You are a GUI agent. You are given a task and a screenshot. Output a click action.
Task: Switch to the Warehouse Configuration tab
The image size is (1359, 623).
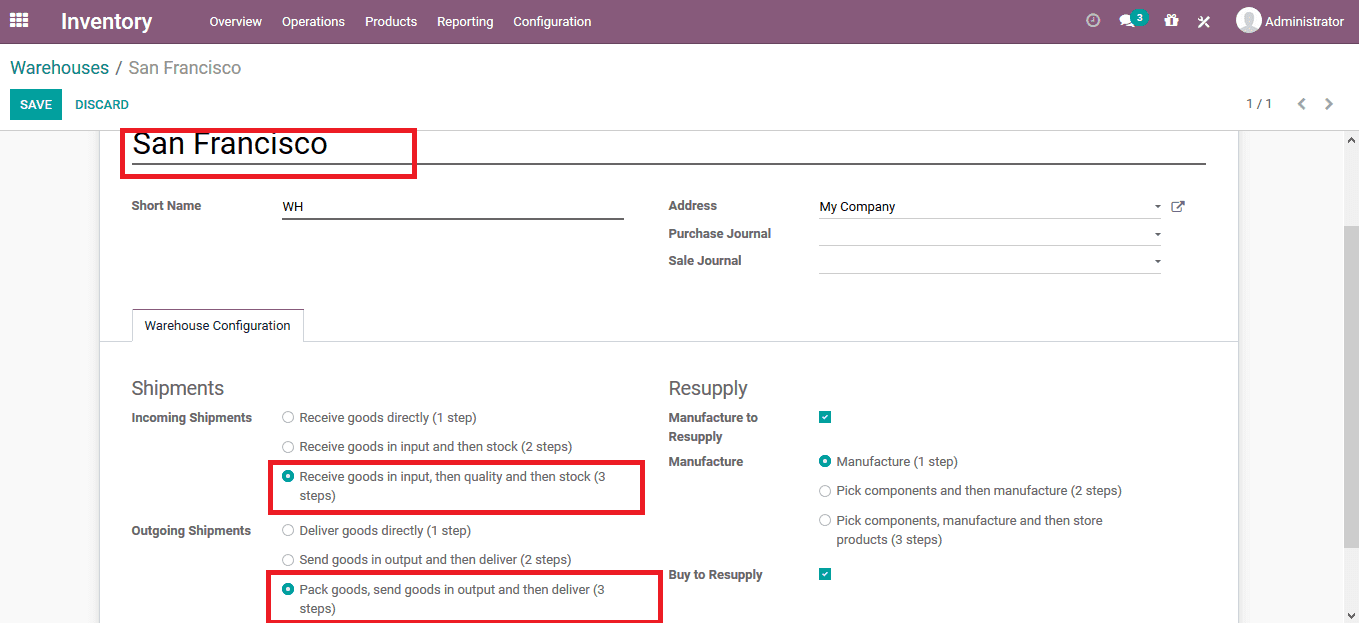(218, 326)
